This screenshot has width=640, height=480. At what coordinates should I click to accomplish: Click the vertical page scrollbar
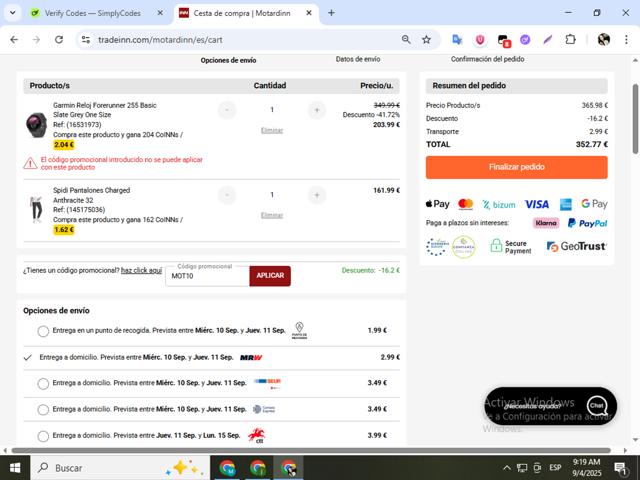click(635, 118)
